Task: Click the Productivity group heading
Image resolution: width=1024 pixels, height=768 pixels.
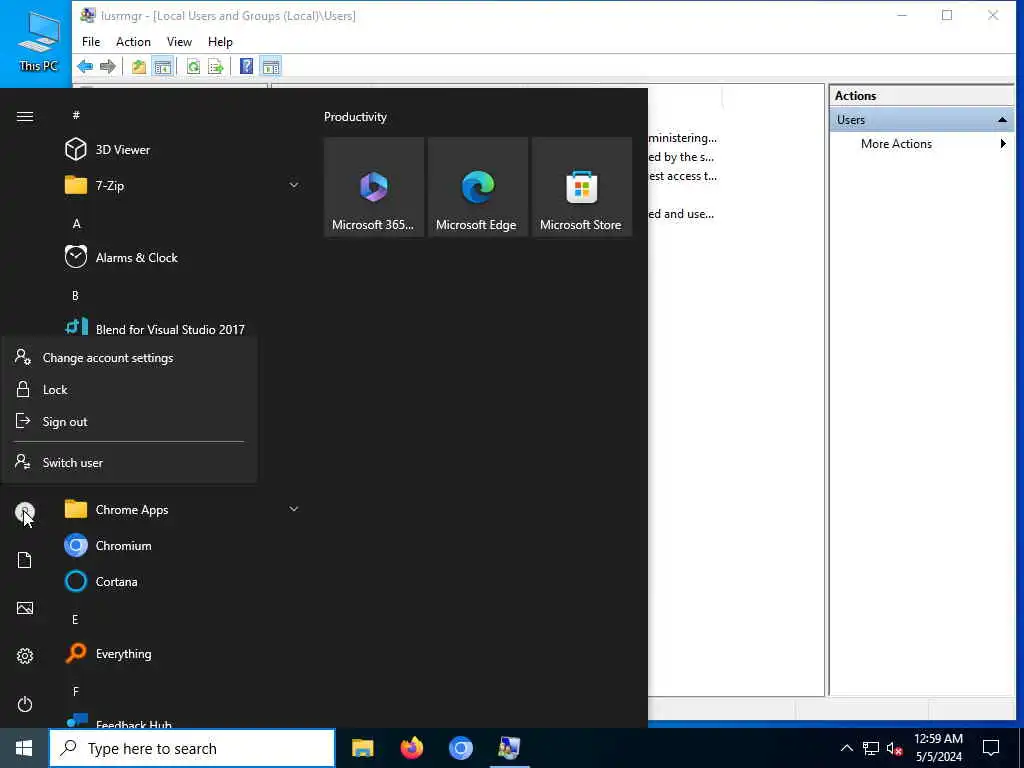Action: (x=355, y=117)
